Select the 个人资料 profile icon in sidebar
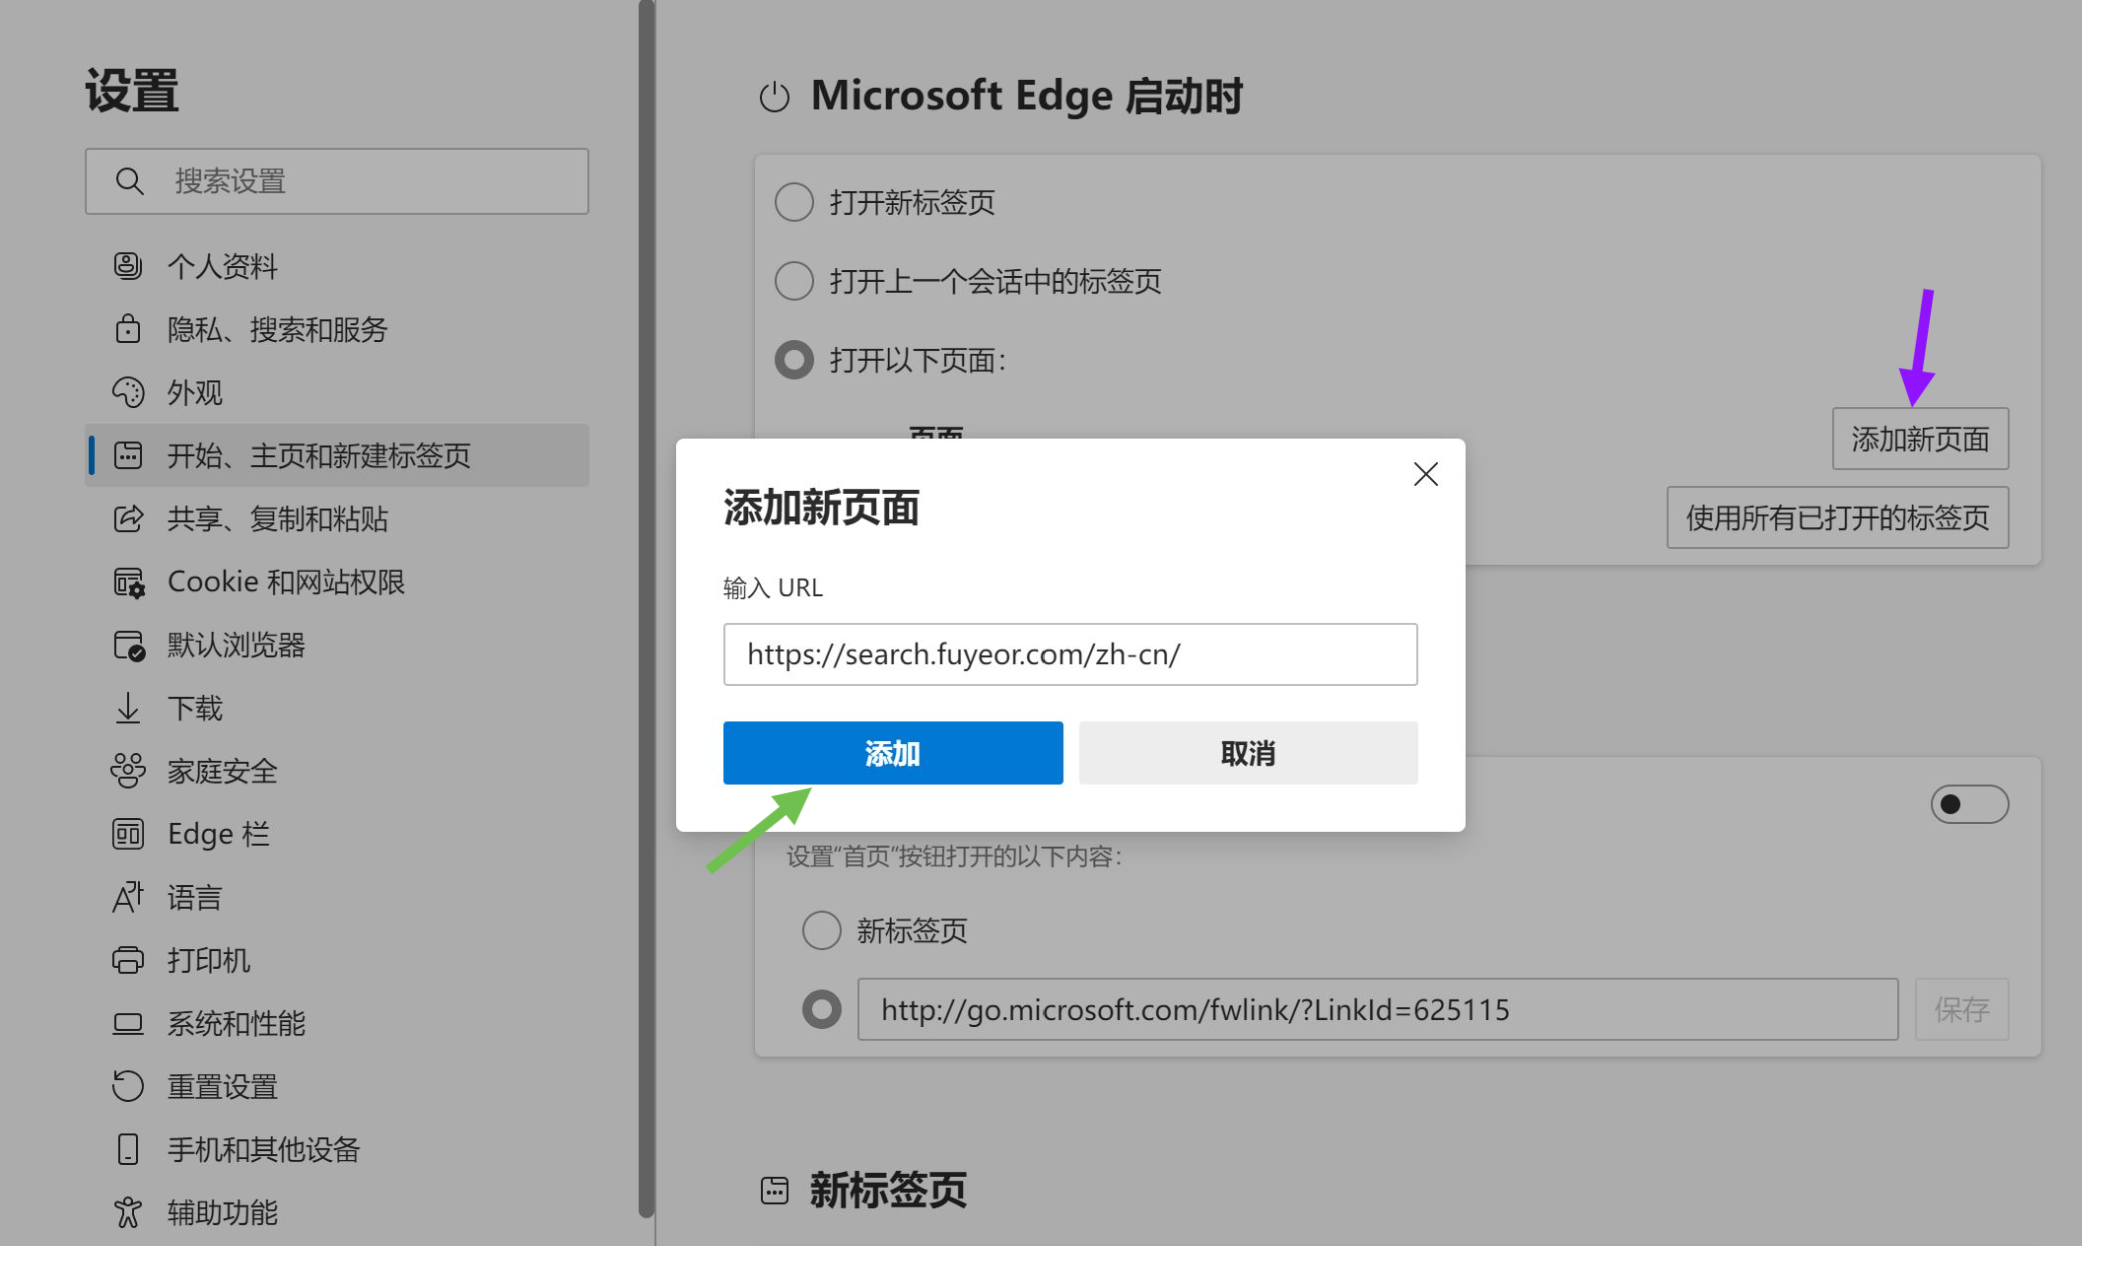This screenshot has width=2112, height=1263. (x=128, y=266)
